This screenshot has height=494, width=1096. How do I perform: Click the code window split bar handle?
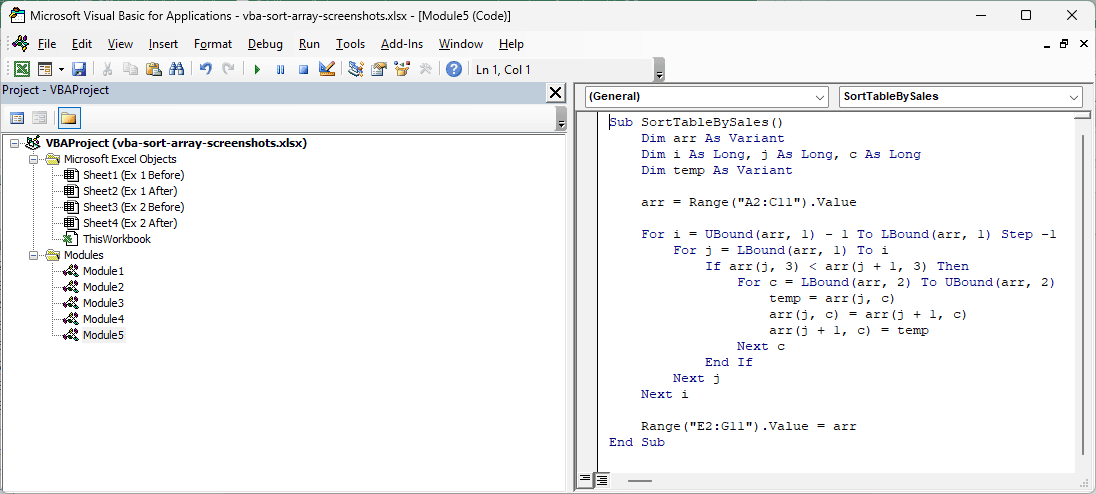coord(1082,115)
